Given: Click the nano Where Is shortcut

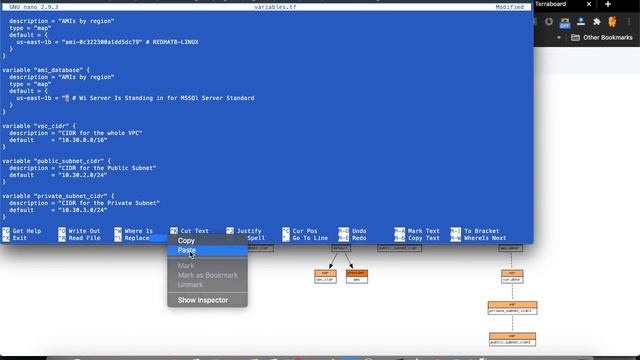Looking at the screenshot, I should click(x=133, y=231).
